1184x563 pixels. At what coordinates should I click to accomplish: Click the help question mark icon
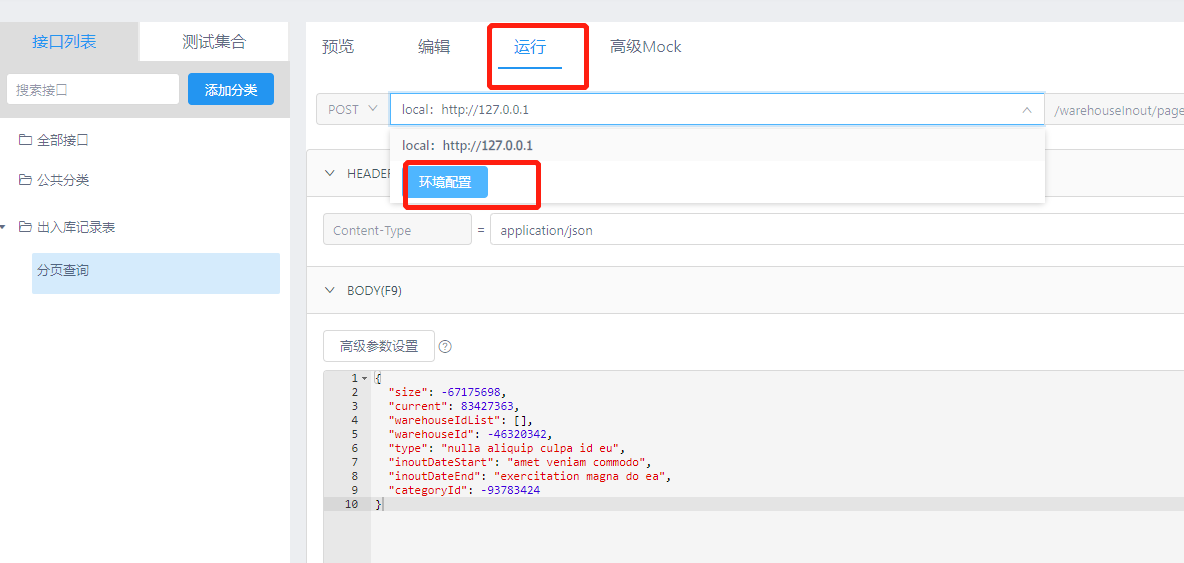coord(446,346)
